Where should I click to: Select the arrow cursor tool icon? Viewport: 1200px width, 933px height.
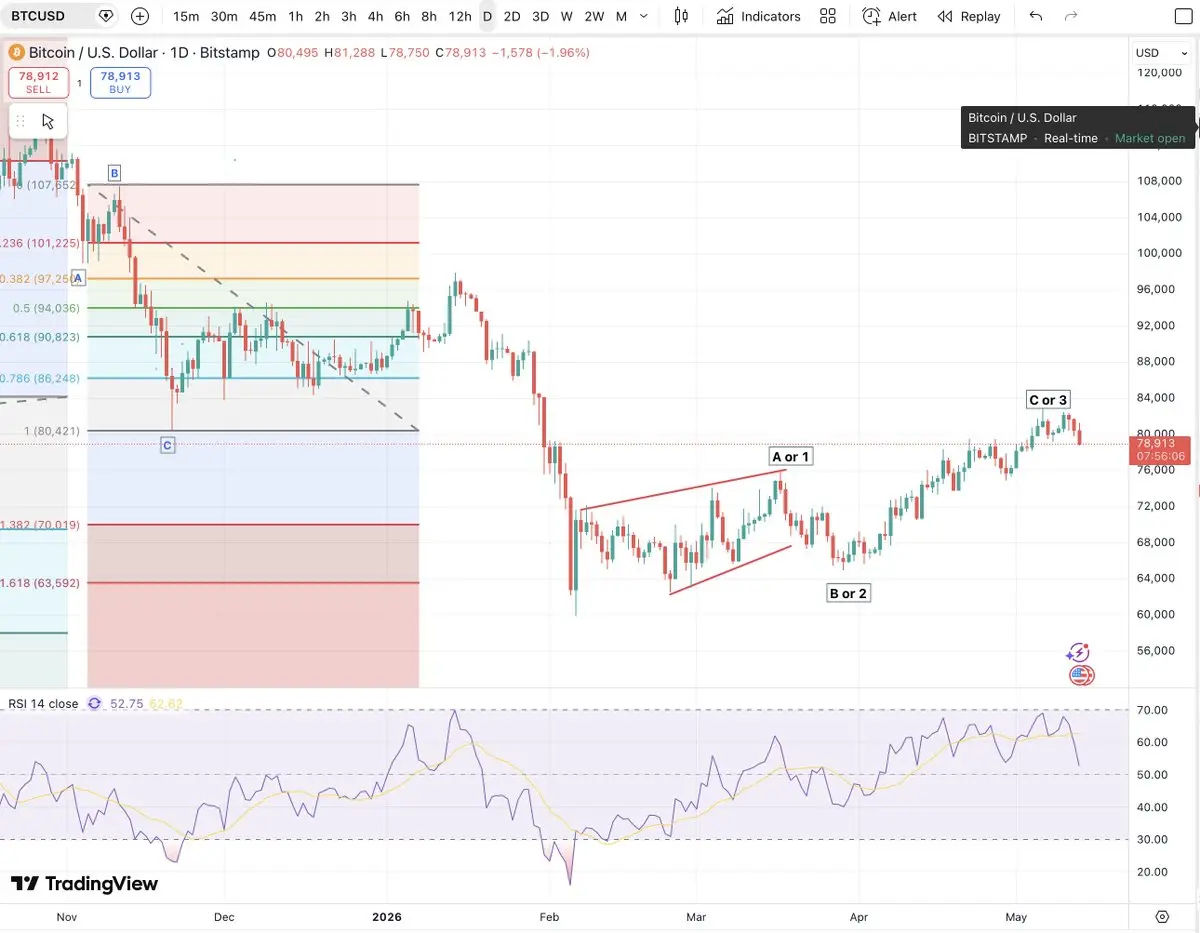(x=47, y=121)
